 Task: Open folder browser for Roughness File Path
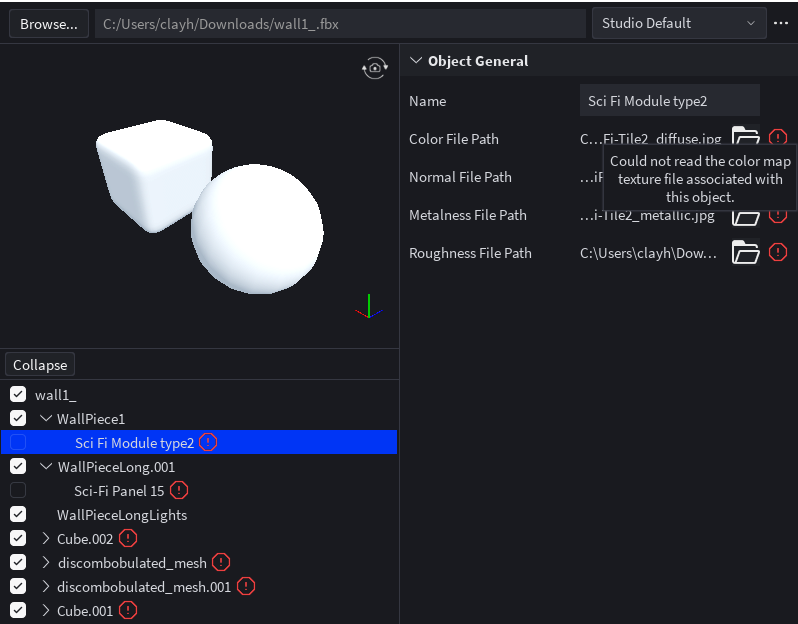746,252
